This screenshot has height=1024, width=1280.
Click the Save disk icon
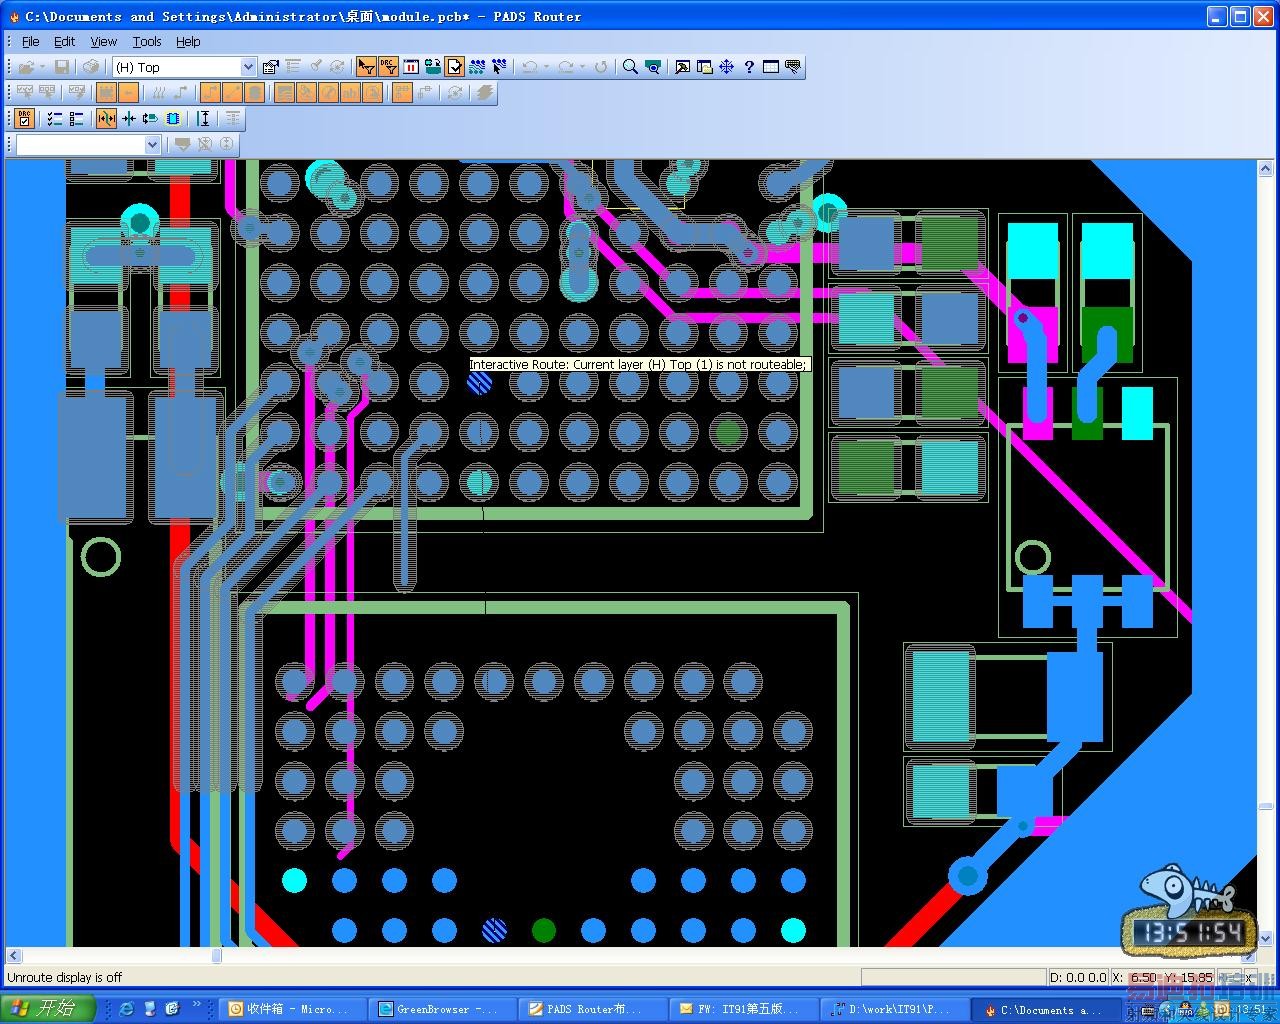[62, 67]
